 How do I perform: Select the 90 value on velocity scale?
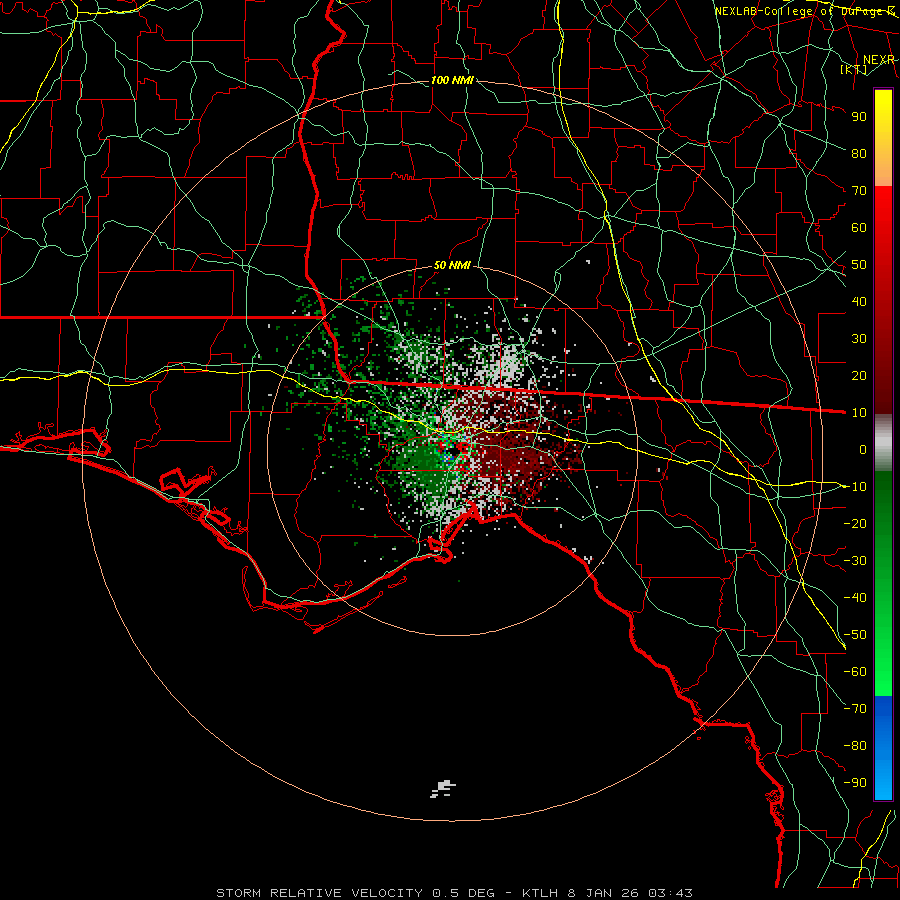click(x=859, y=117)
